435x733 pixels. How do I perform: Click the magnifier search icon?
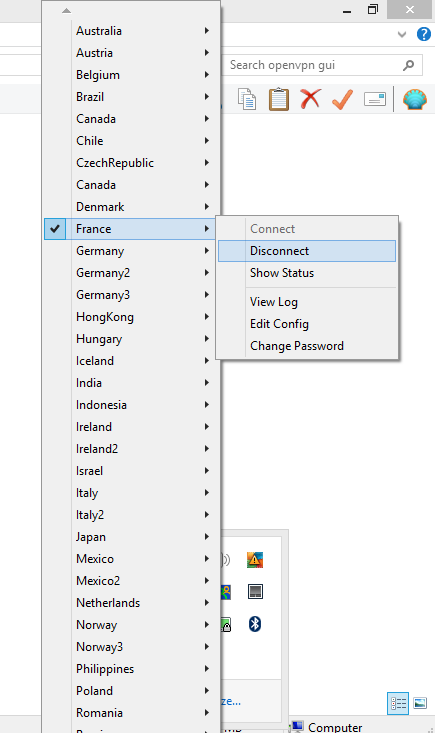[408, 65]
